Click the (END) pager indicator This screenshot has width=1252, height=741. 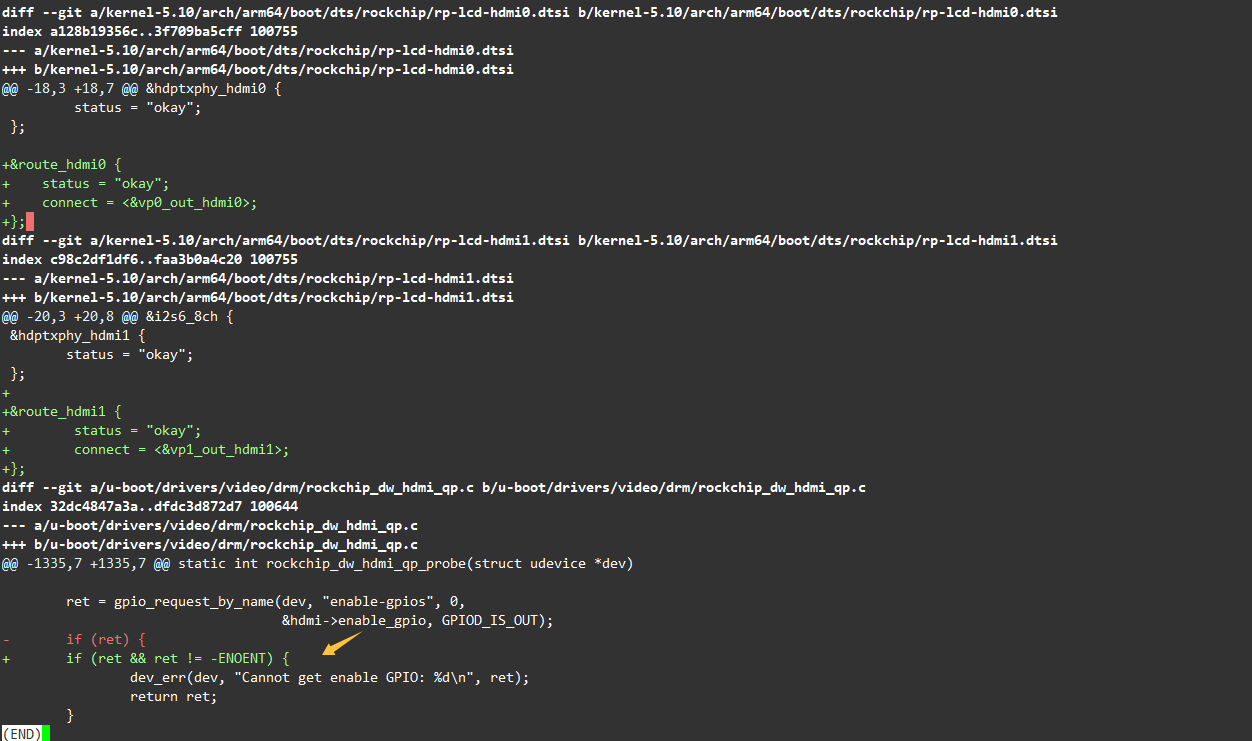tap(21, 734)
